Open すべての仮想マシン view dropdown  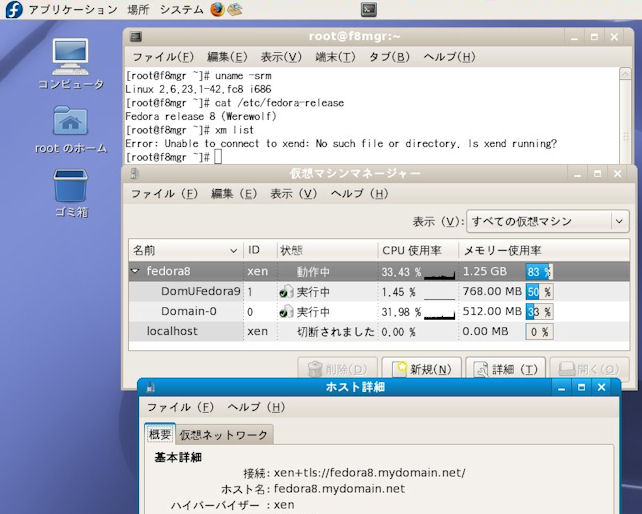(x=547, y=222)
